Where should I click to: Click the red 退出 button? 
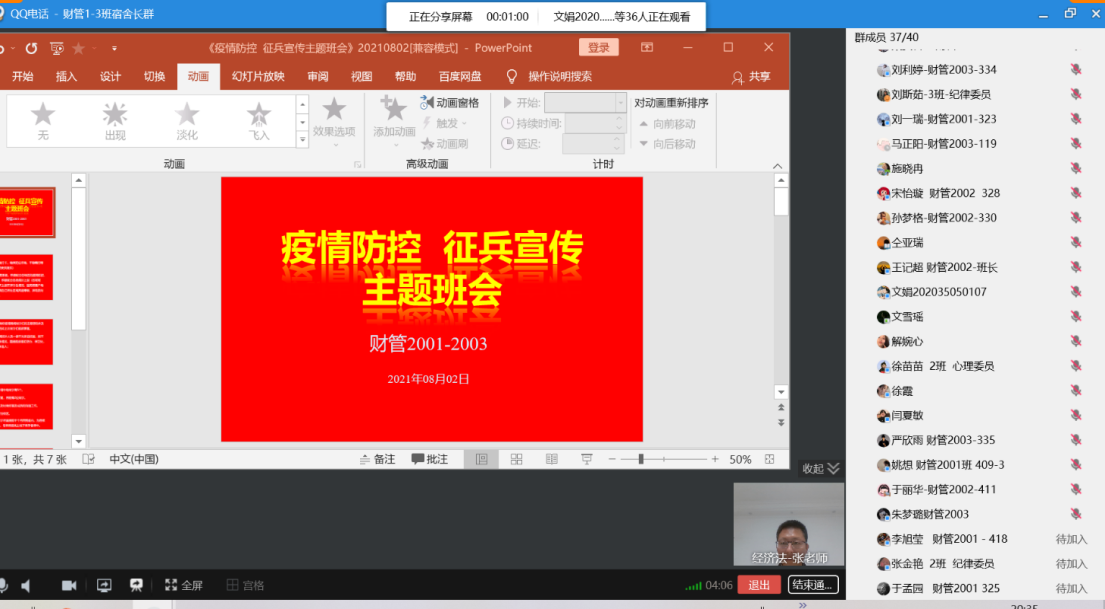pyautogui.click(x=759, y=585)
